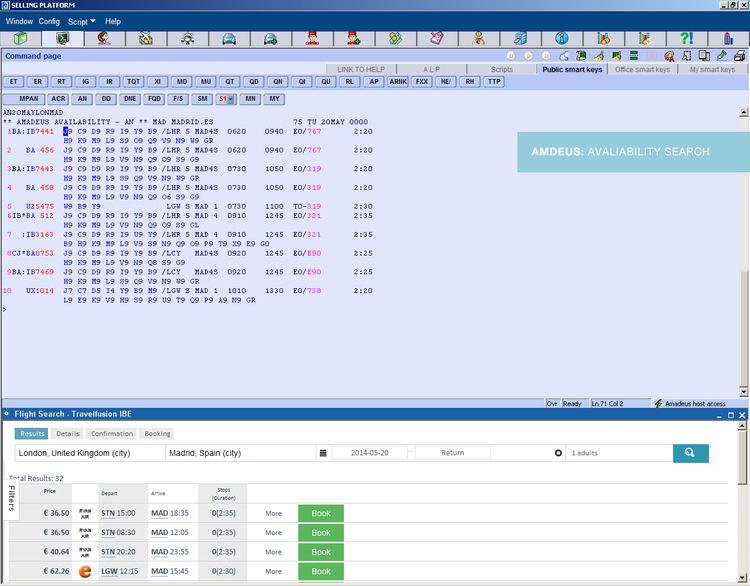750x586 pixels.
Task: Open the hotel bellhop icon
Action: (x=312, y=38)
